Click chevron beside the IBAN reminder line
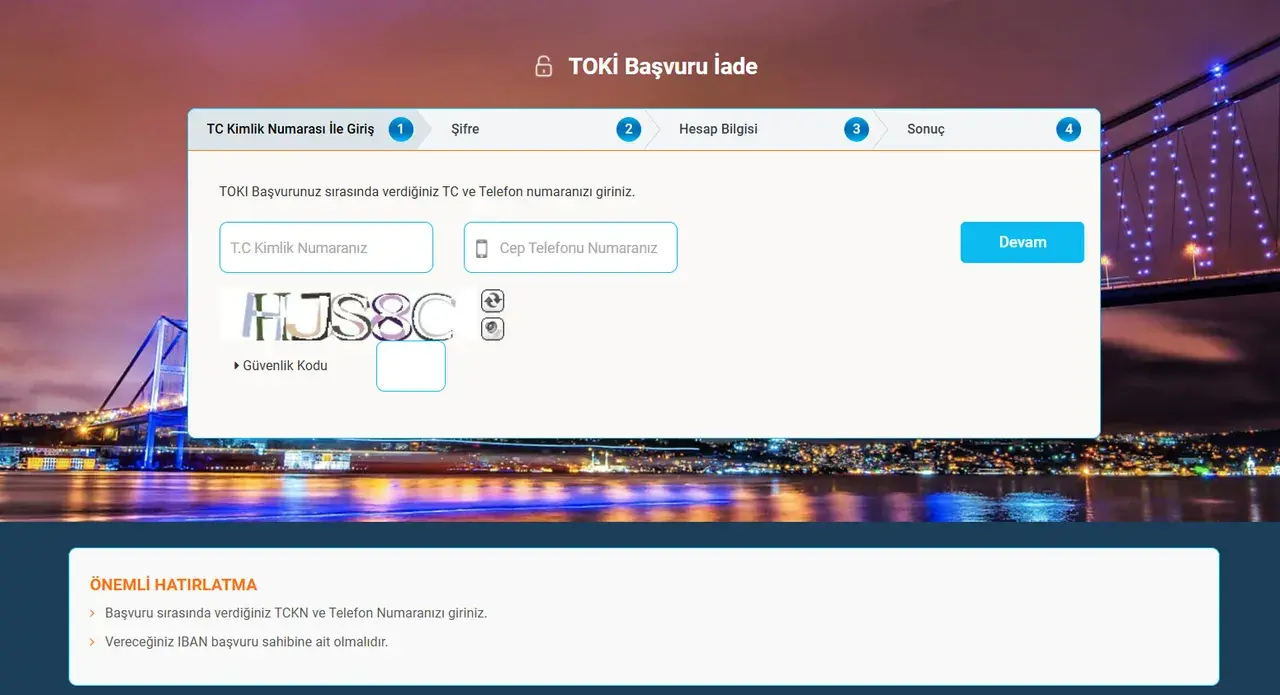The height and width of the screenshot is (695, 1280). tap(92, 642)
